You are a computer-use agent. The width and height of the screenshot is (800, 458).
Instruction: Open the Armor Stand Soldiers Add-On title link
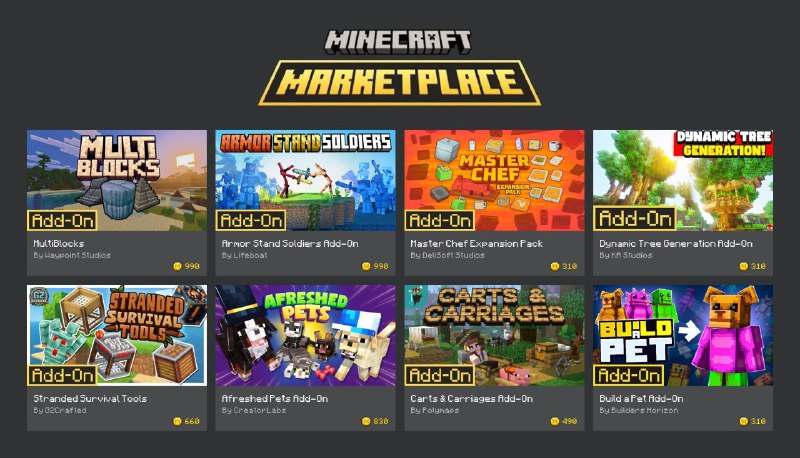coord(290,244)
